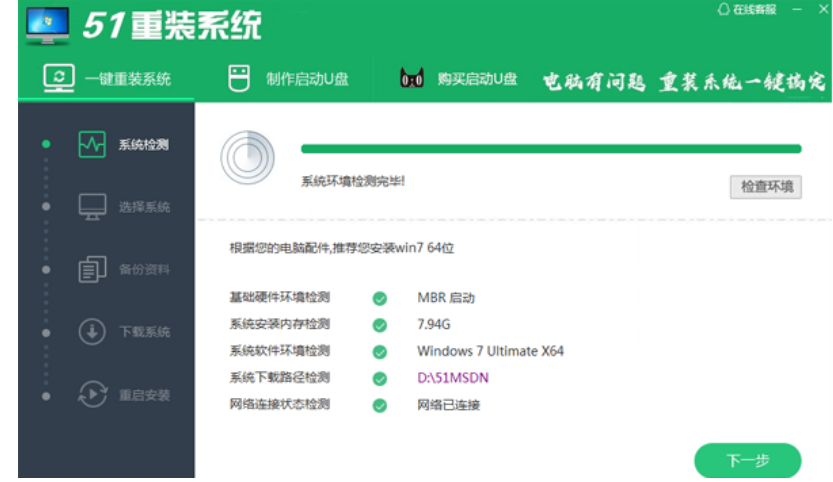This screenshot has height=482, width=833.
Task: Click the 电脑有问题 重装系统一键搞定 slogan banner
Action: [x=684, y=81]
